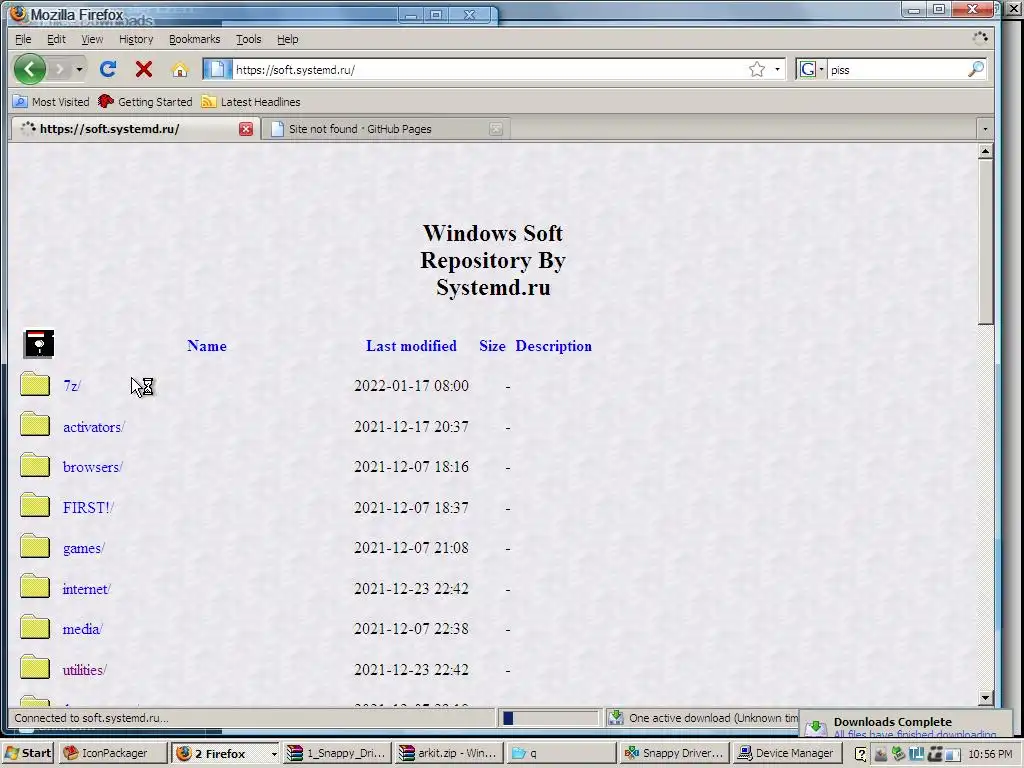1024x768 pixels.
Task: Expand the address bar URL history dropdown
Action: point(777,69)
